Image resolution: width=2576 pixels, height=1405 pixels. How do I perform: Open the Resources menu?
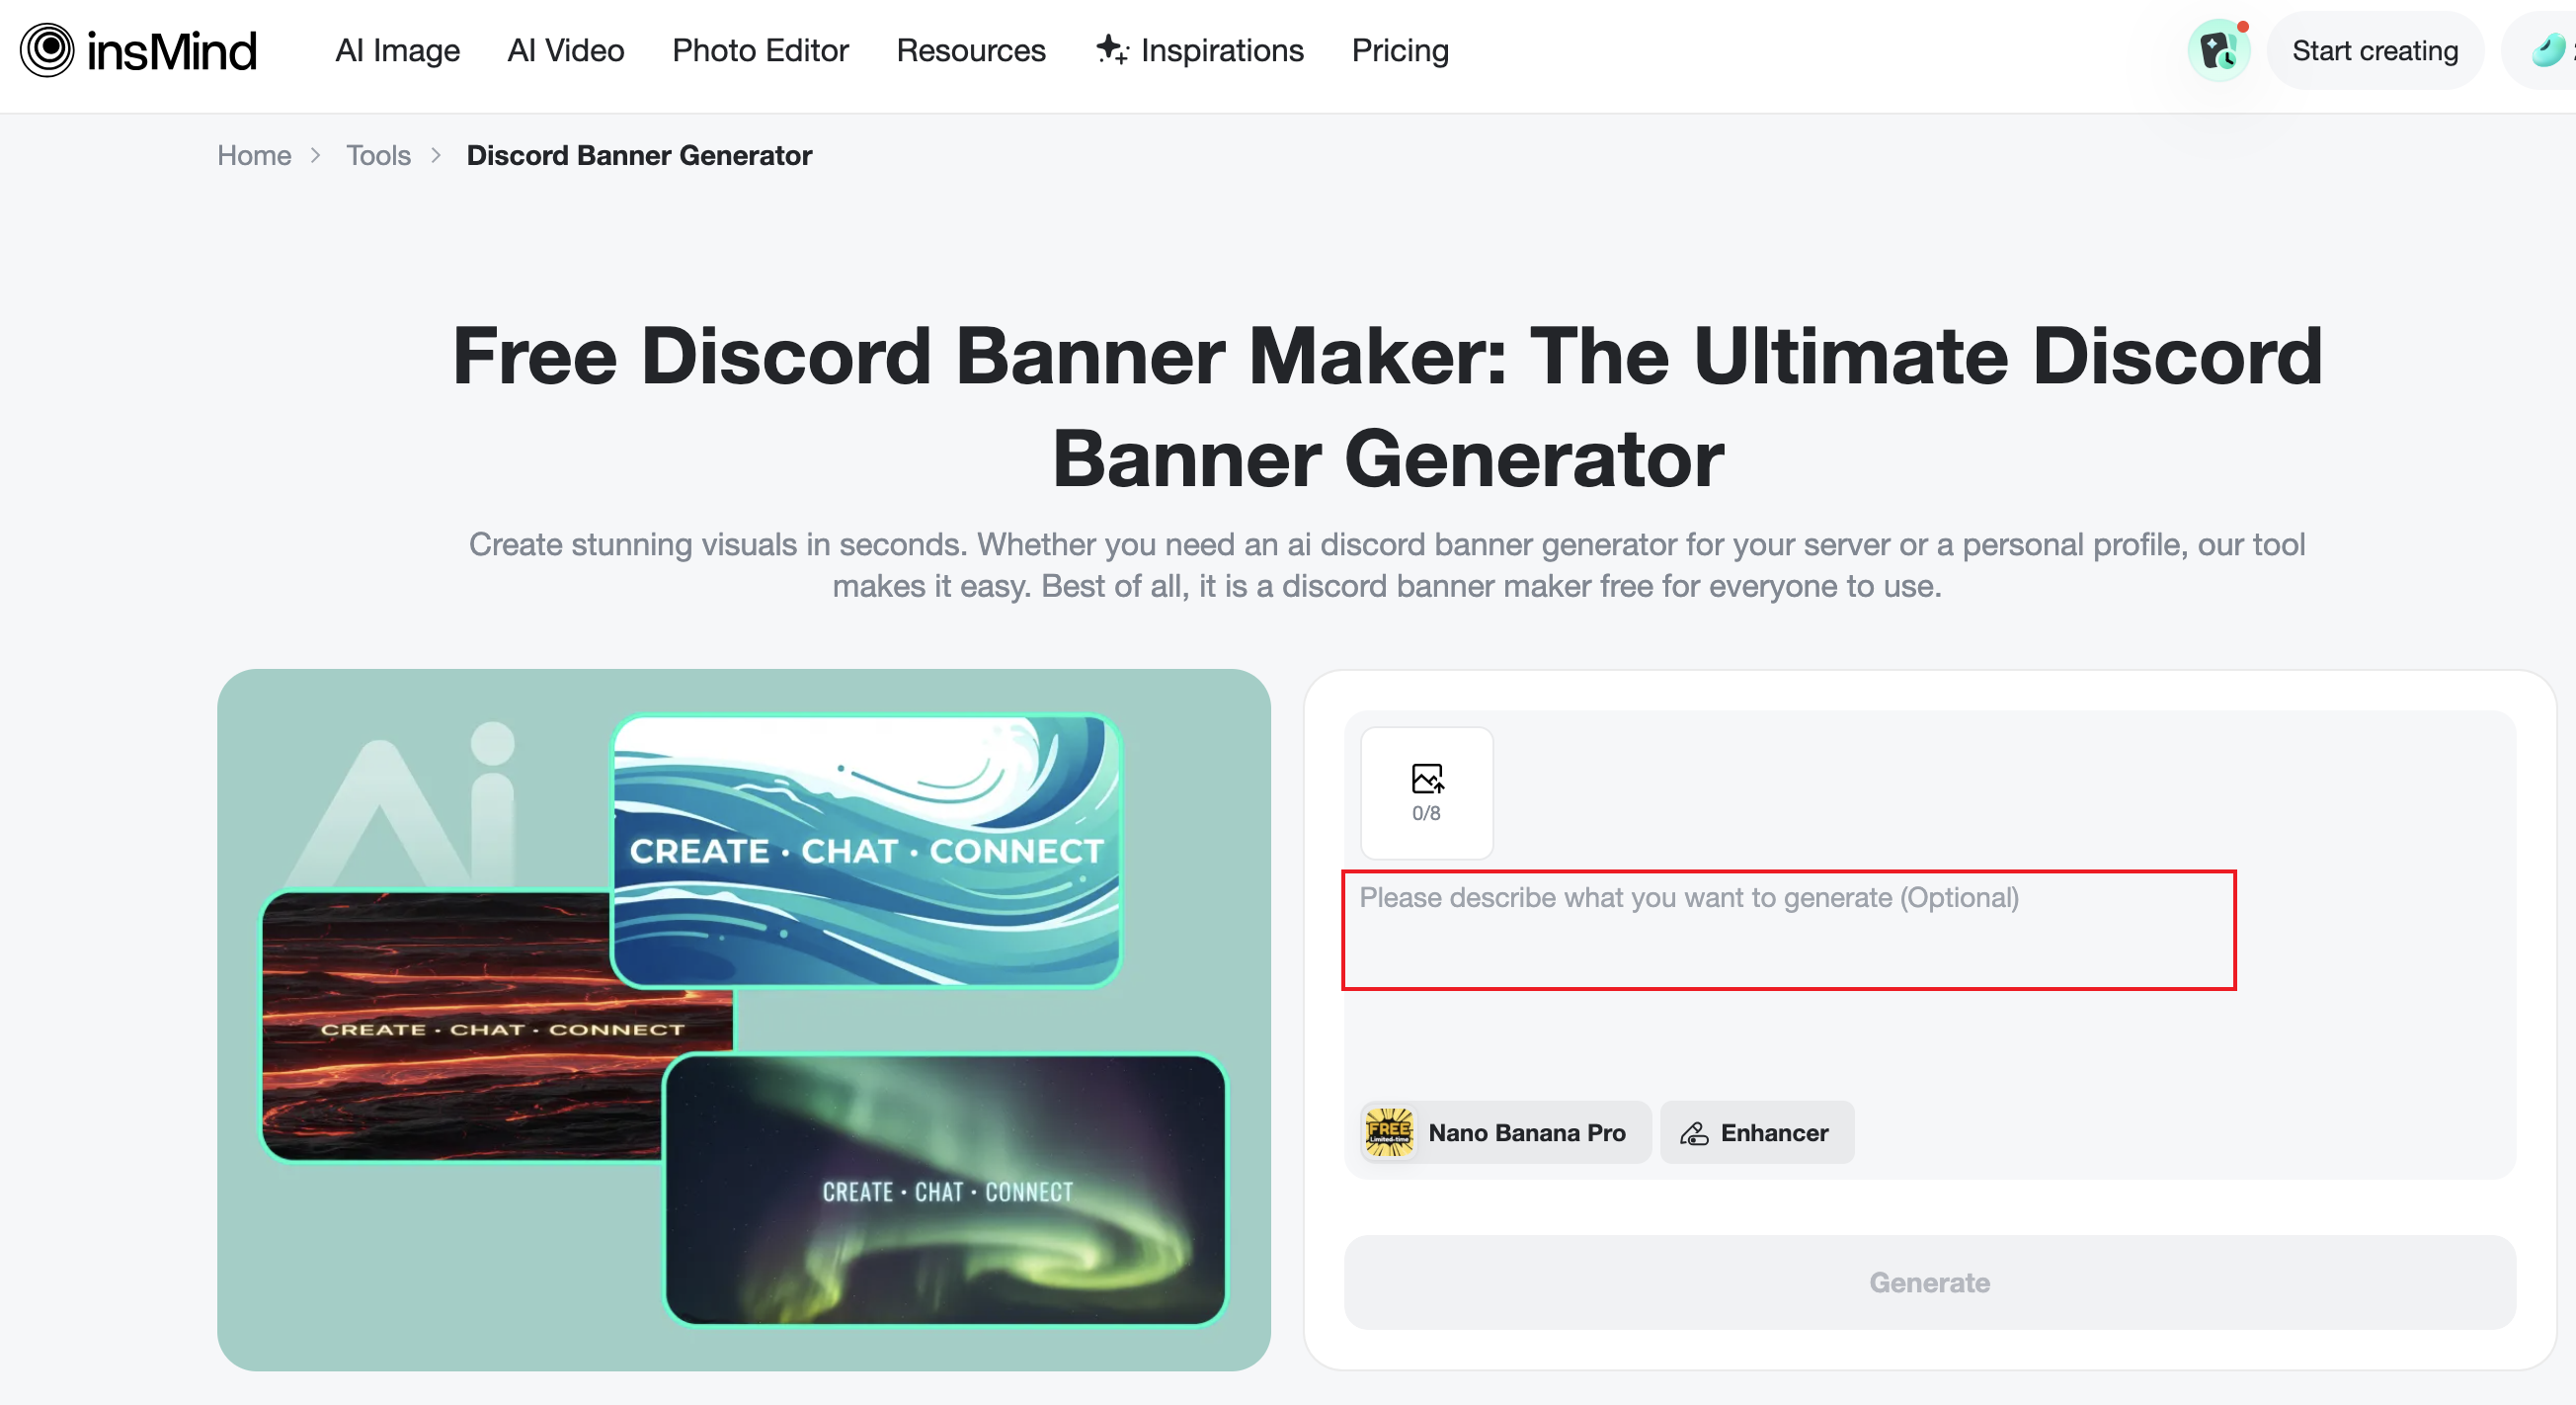coord(970,50)
